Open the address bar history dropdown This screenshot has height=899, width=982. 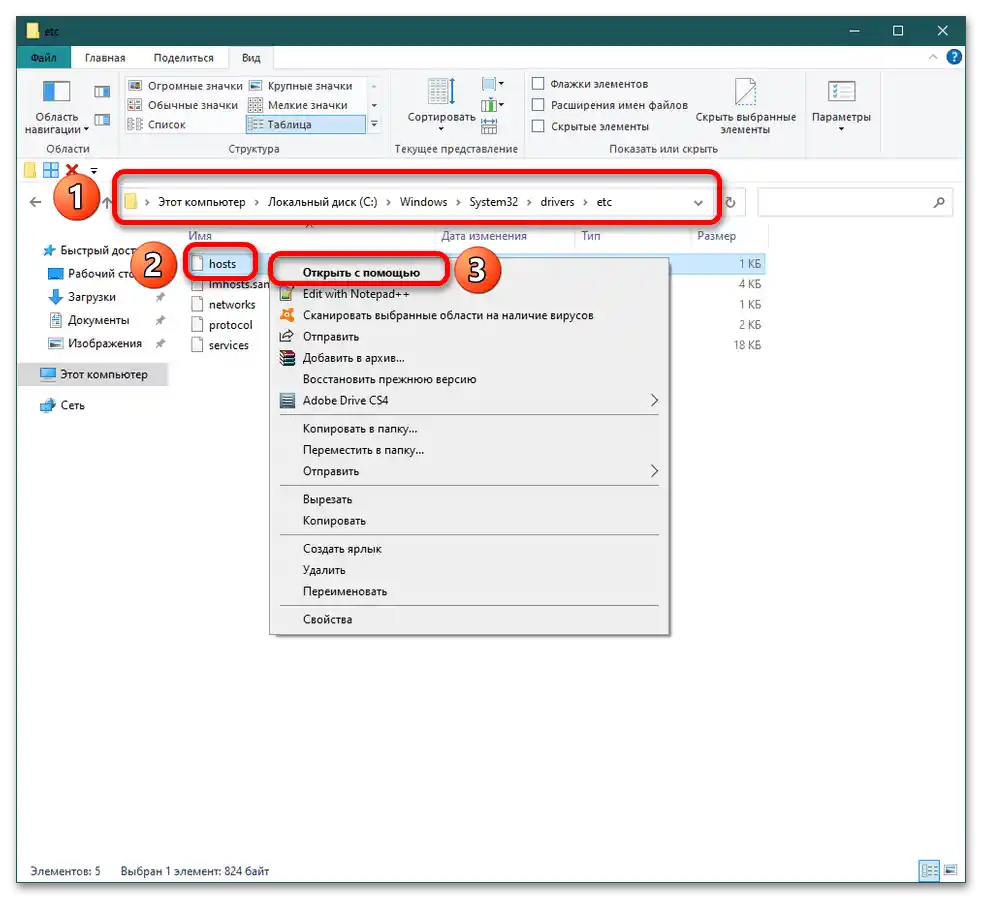pyautogui.click(x=698, y=202)
